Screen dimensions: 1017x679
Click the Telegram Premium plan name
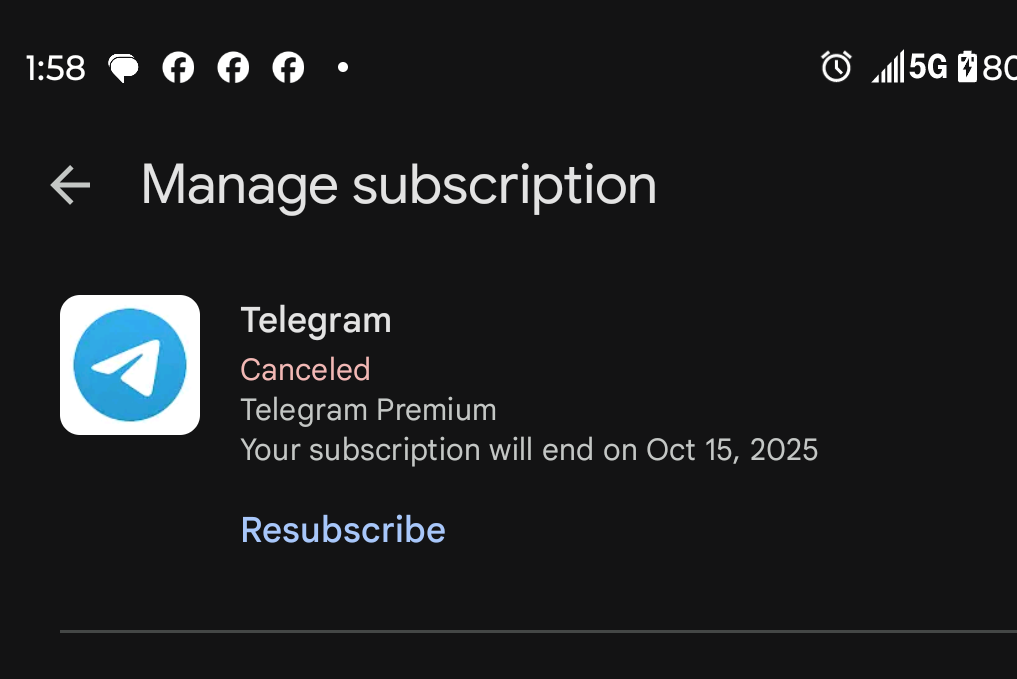click(368, 410)
